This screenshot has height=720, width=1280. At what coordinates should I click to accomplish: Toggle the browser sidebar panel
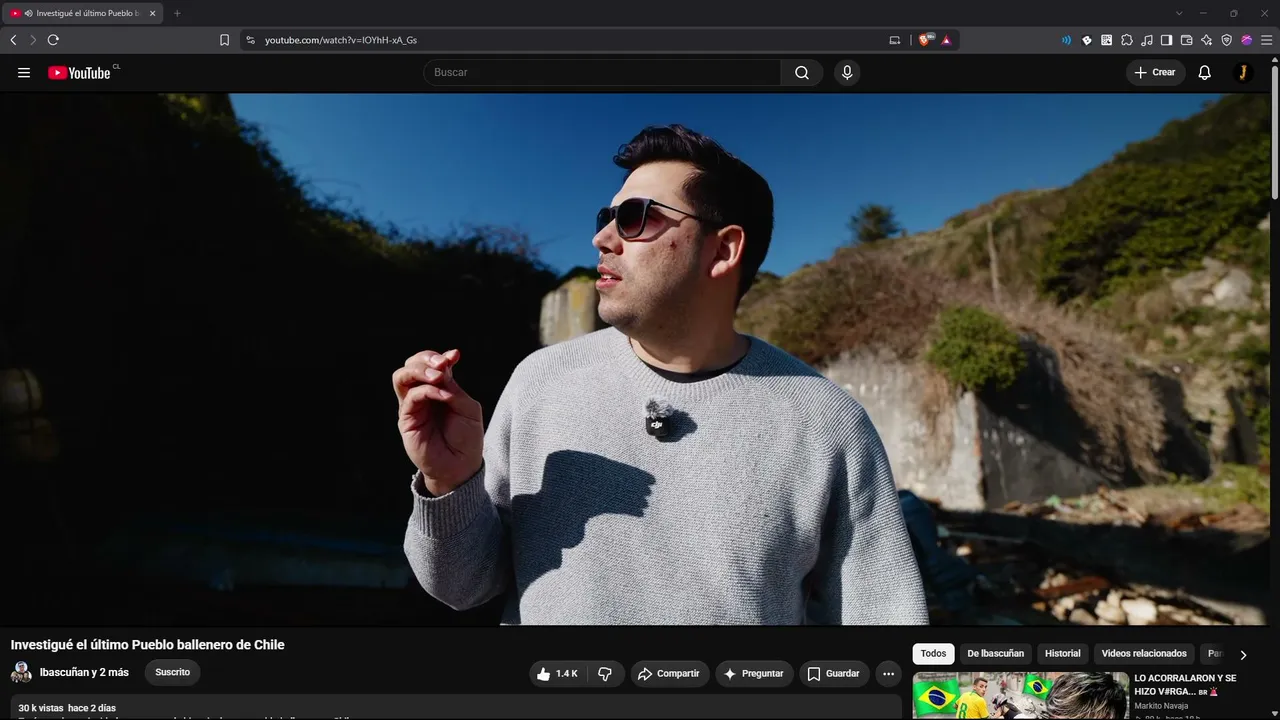tap(1167, 40)
